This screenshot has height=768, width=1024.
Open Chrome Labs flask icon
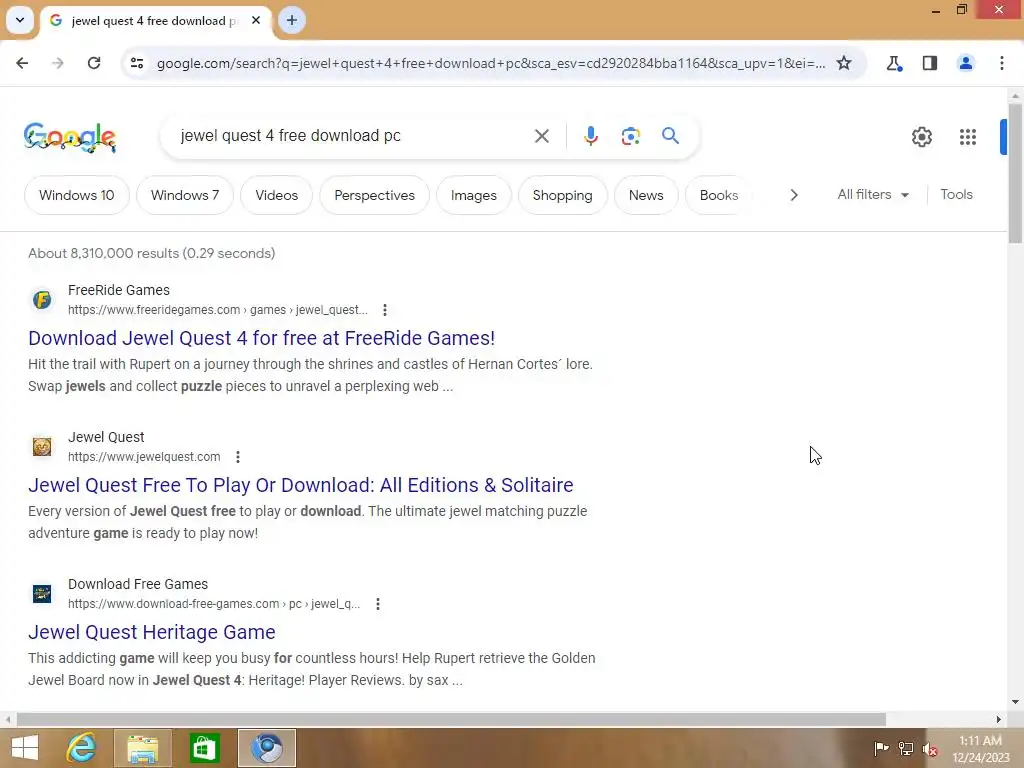pos(894,63)
